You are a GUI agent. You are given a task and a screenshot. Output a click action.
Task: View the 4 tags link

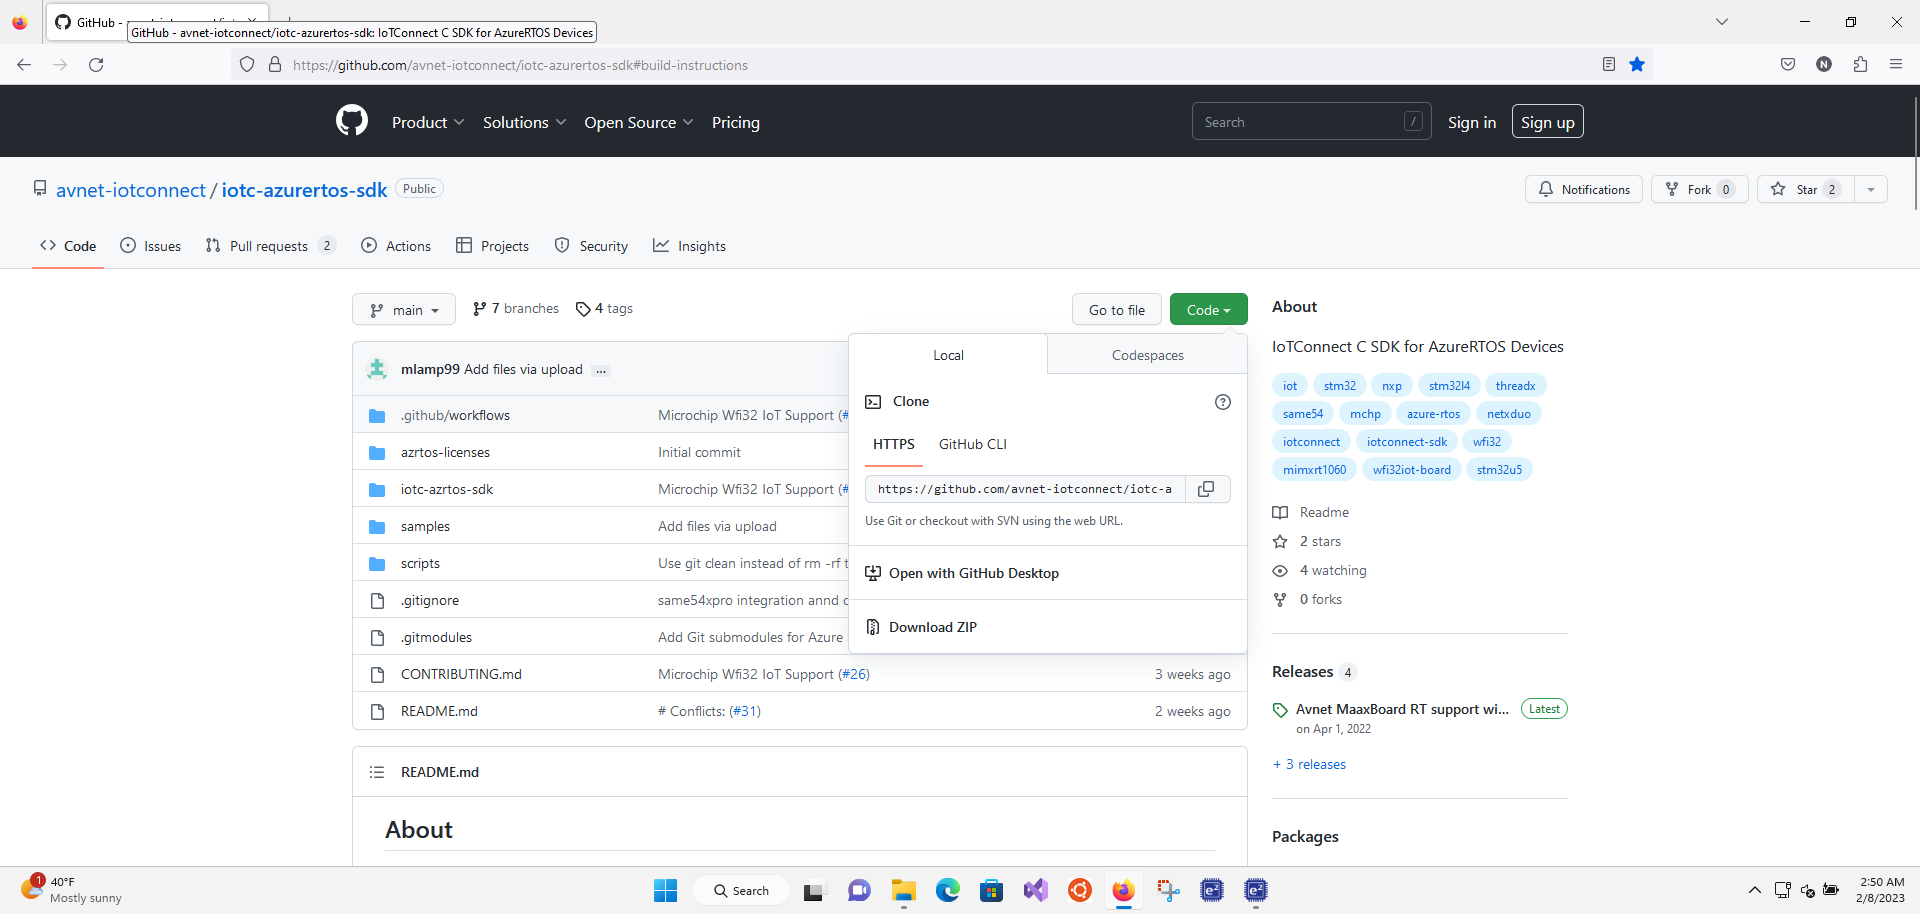click(x=605, y=308)
